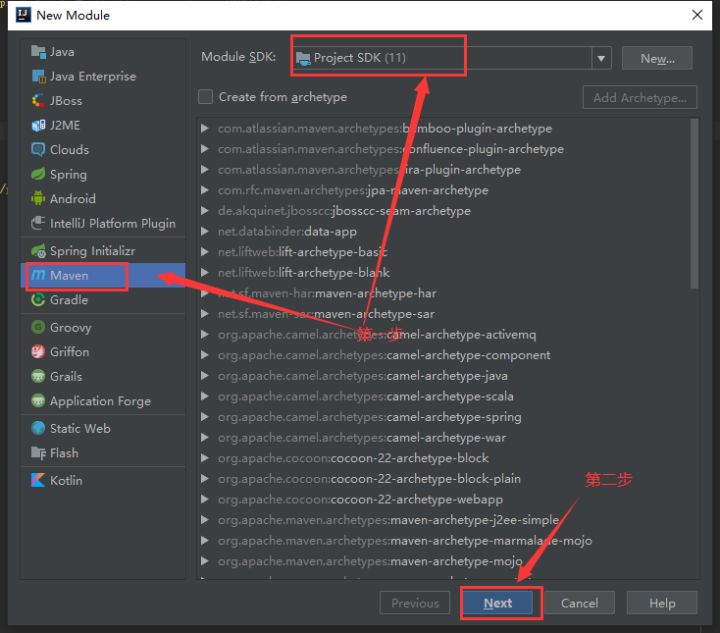The image size is (720, 633).
Task: Select maven-archetype-j2ee-simple row text
Action: 388,520
